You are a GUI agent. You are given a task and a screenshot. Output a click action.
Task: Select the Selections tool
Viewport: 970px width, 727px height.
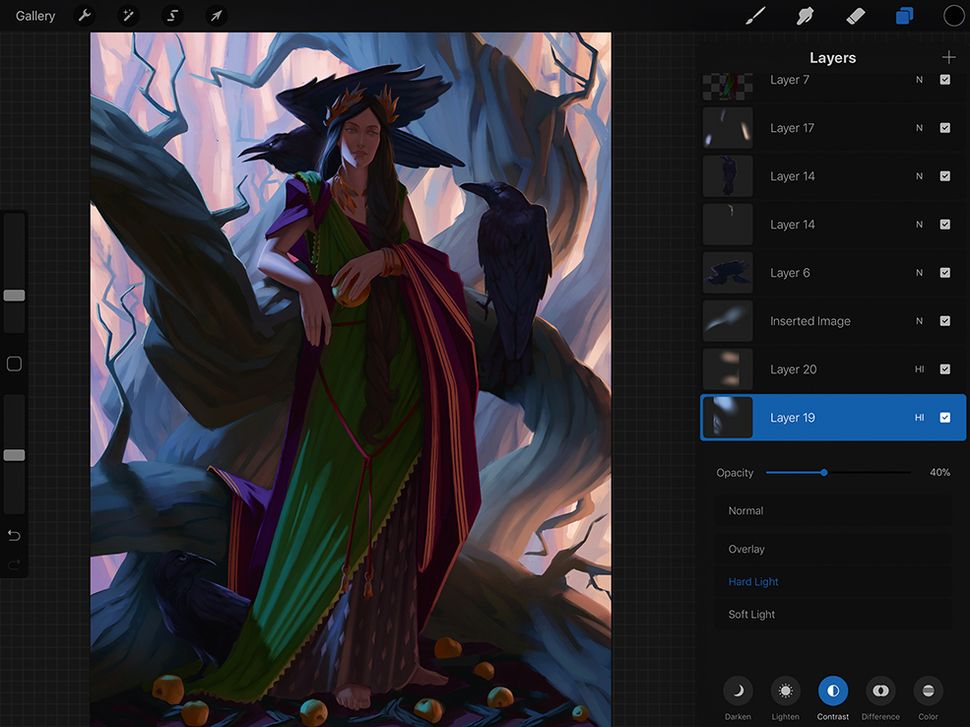coord(171,16)
